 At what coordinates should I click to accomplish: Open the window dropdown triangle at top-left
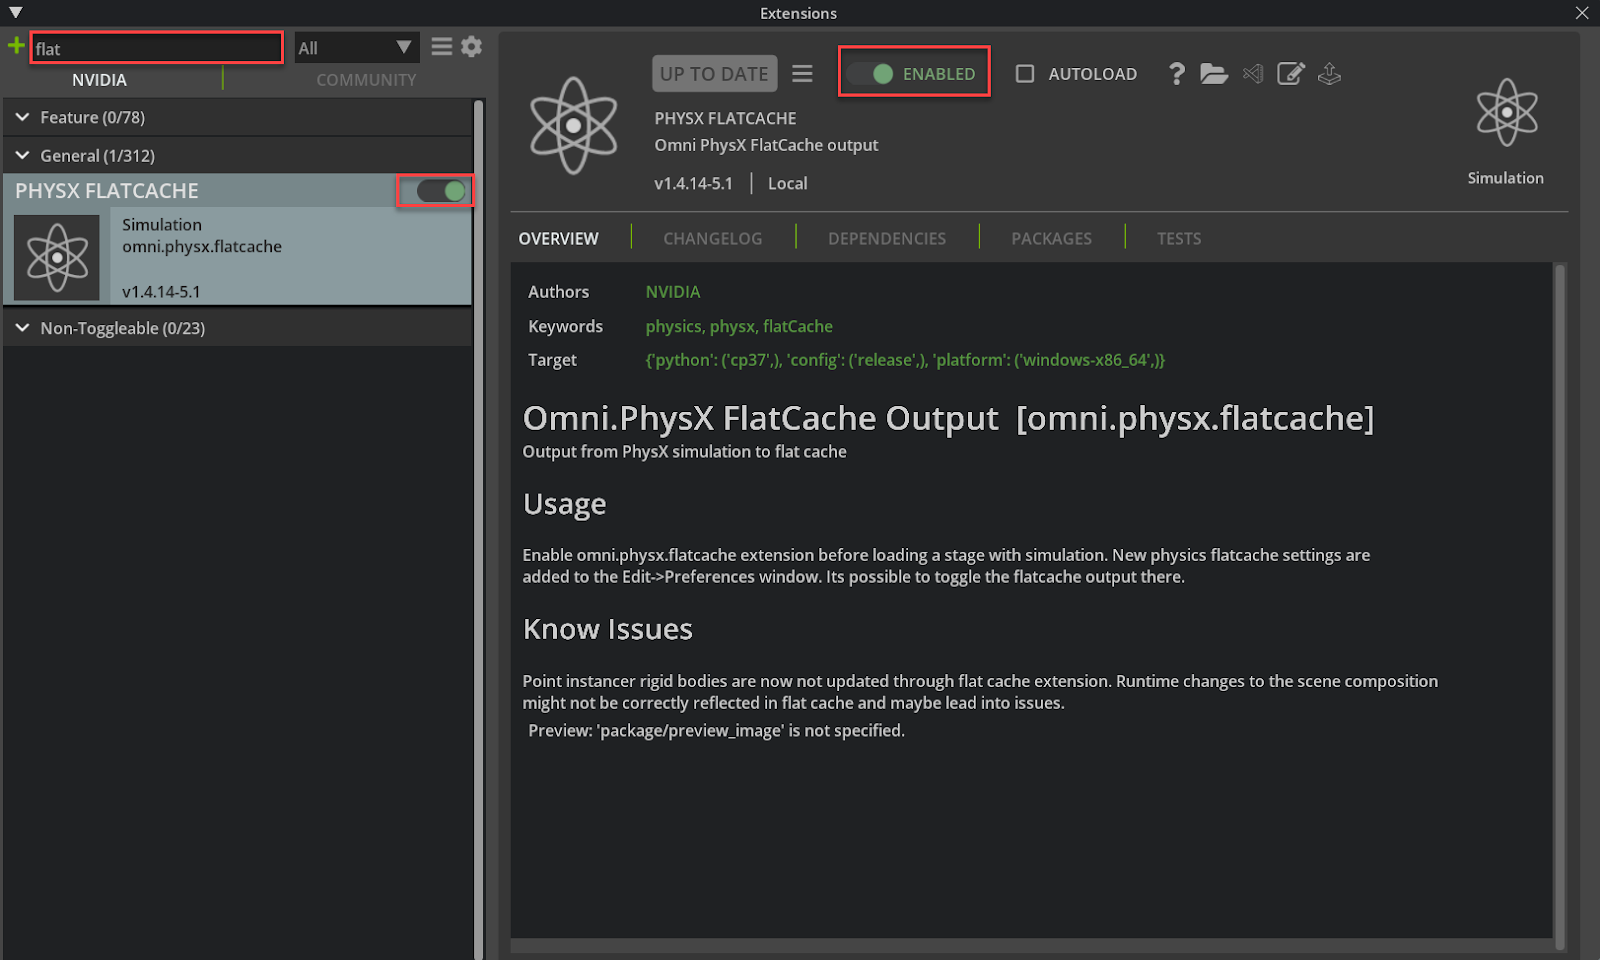(15, 13)
